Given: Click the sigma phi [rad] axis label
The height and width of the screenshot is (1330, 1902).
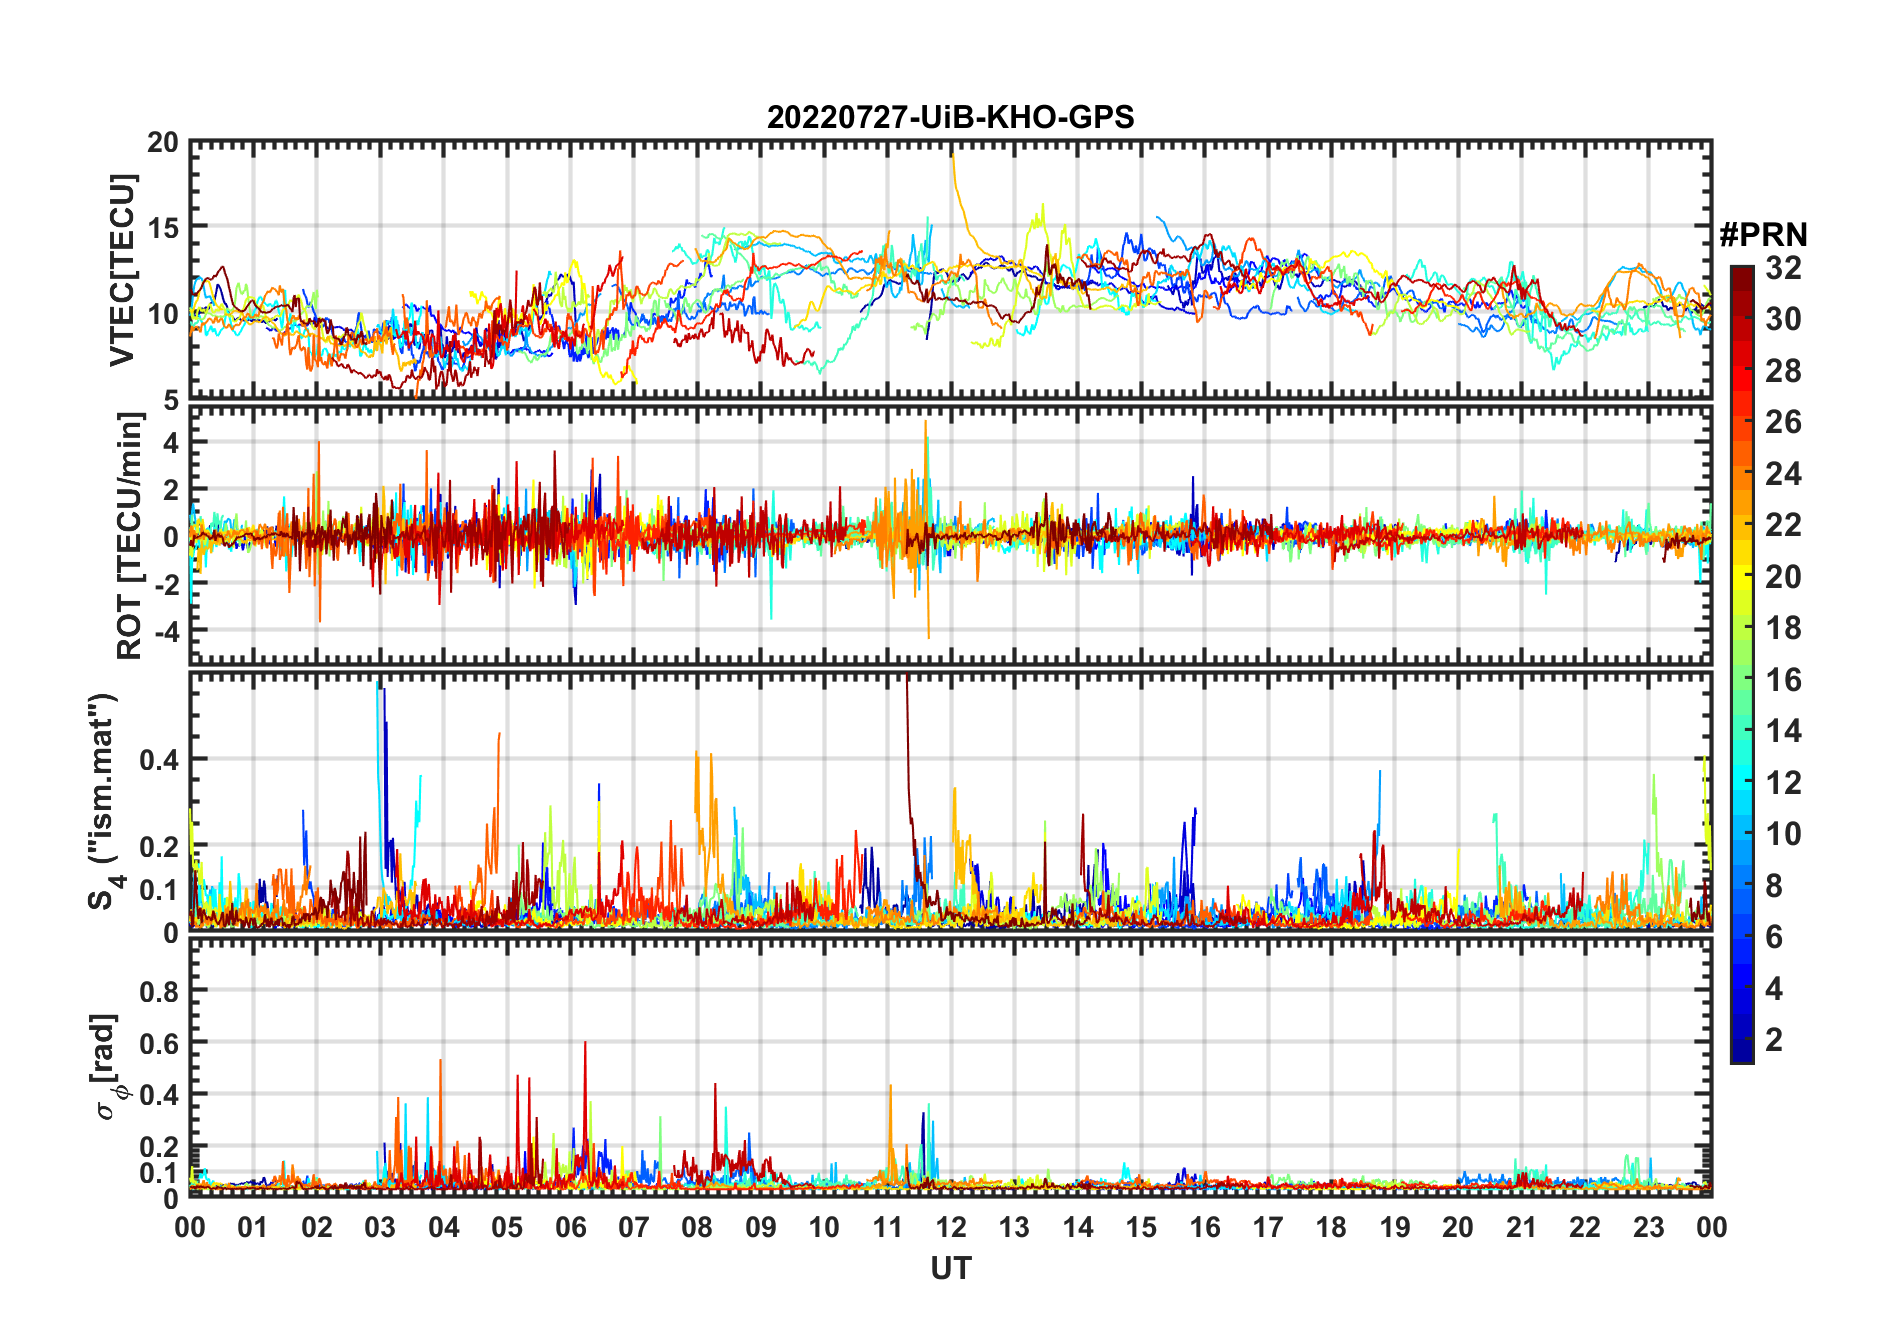Looking at the screenshot, I should 108,1066.
